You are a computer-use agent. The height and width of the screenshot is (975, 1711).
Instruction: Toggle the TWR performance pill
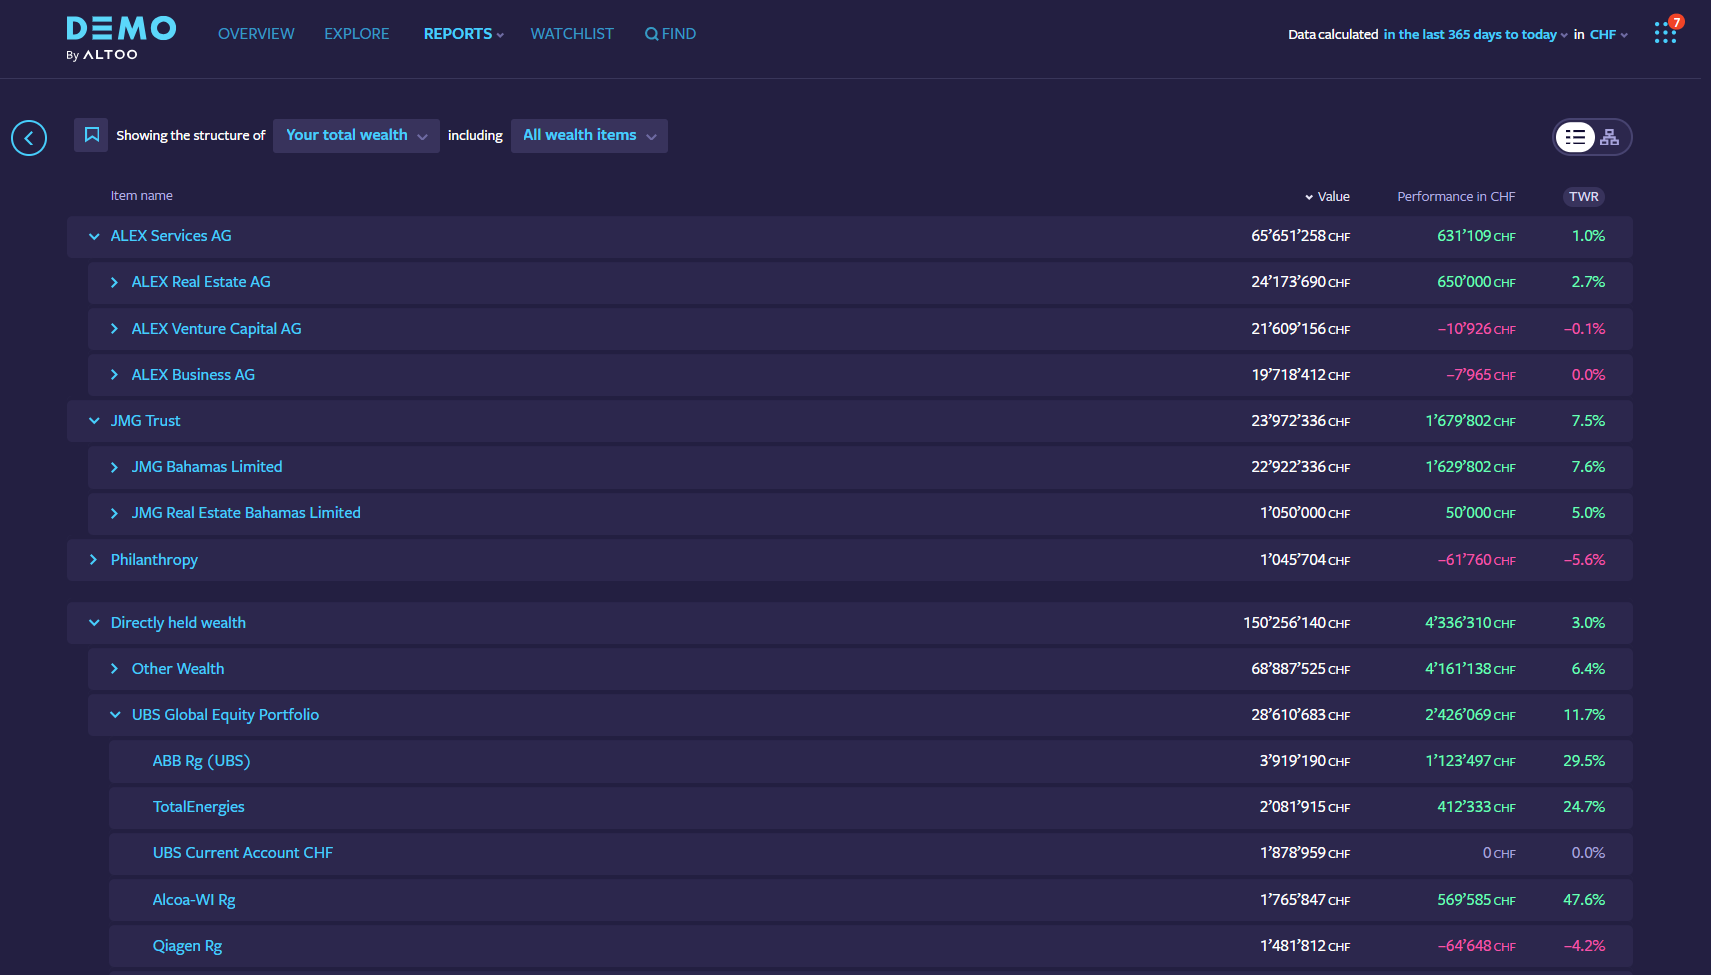1583,196
